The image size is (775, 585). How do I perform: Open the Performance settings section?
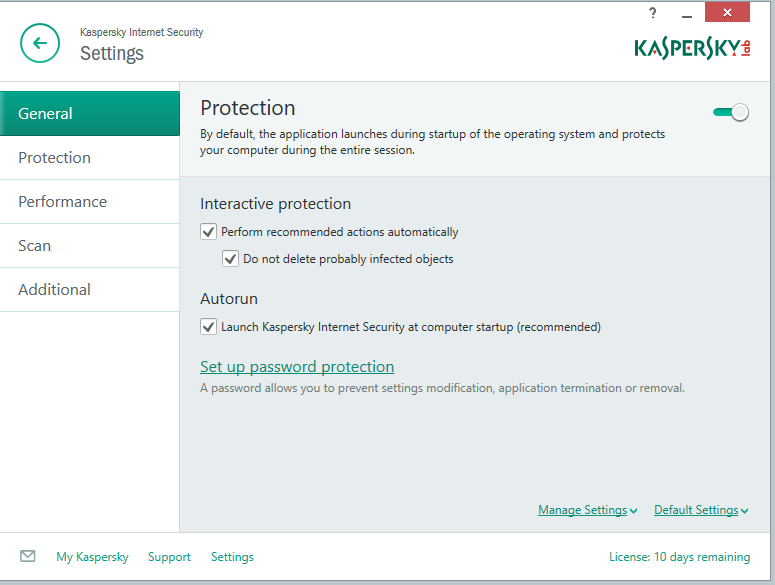click(x=90, y=201)
